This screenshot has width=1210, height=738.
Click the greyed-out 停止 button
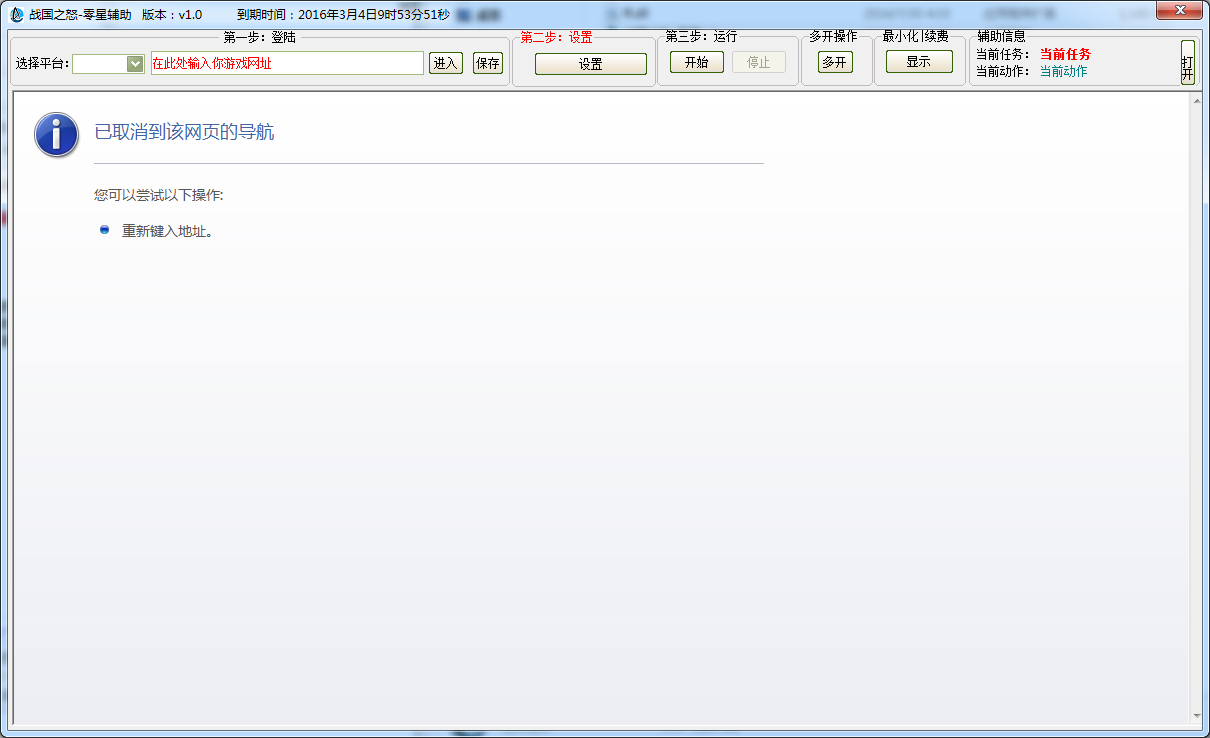pos(758,62)
